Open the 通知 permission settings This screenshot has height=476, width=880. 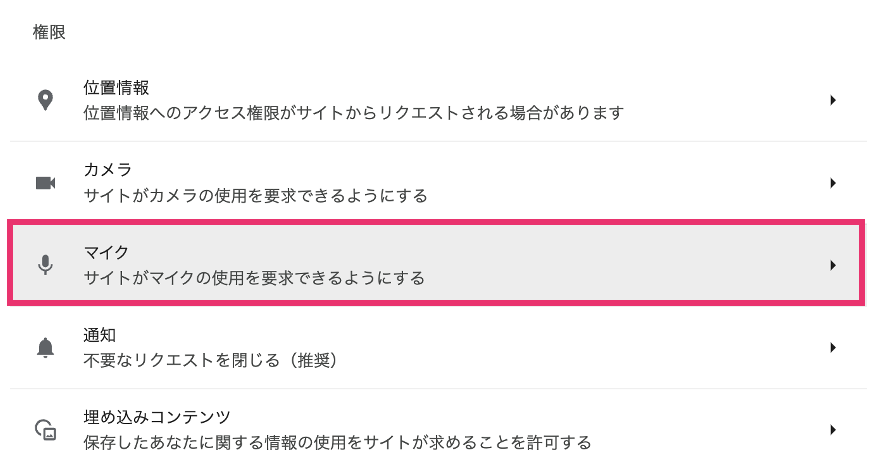coord(438,347)
